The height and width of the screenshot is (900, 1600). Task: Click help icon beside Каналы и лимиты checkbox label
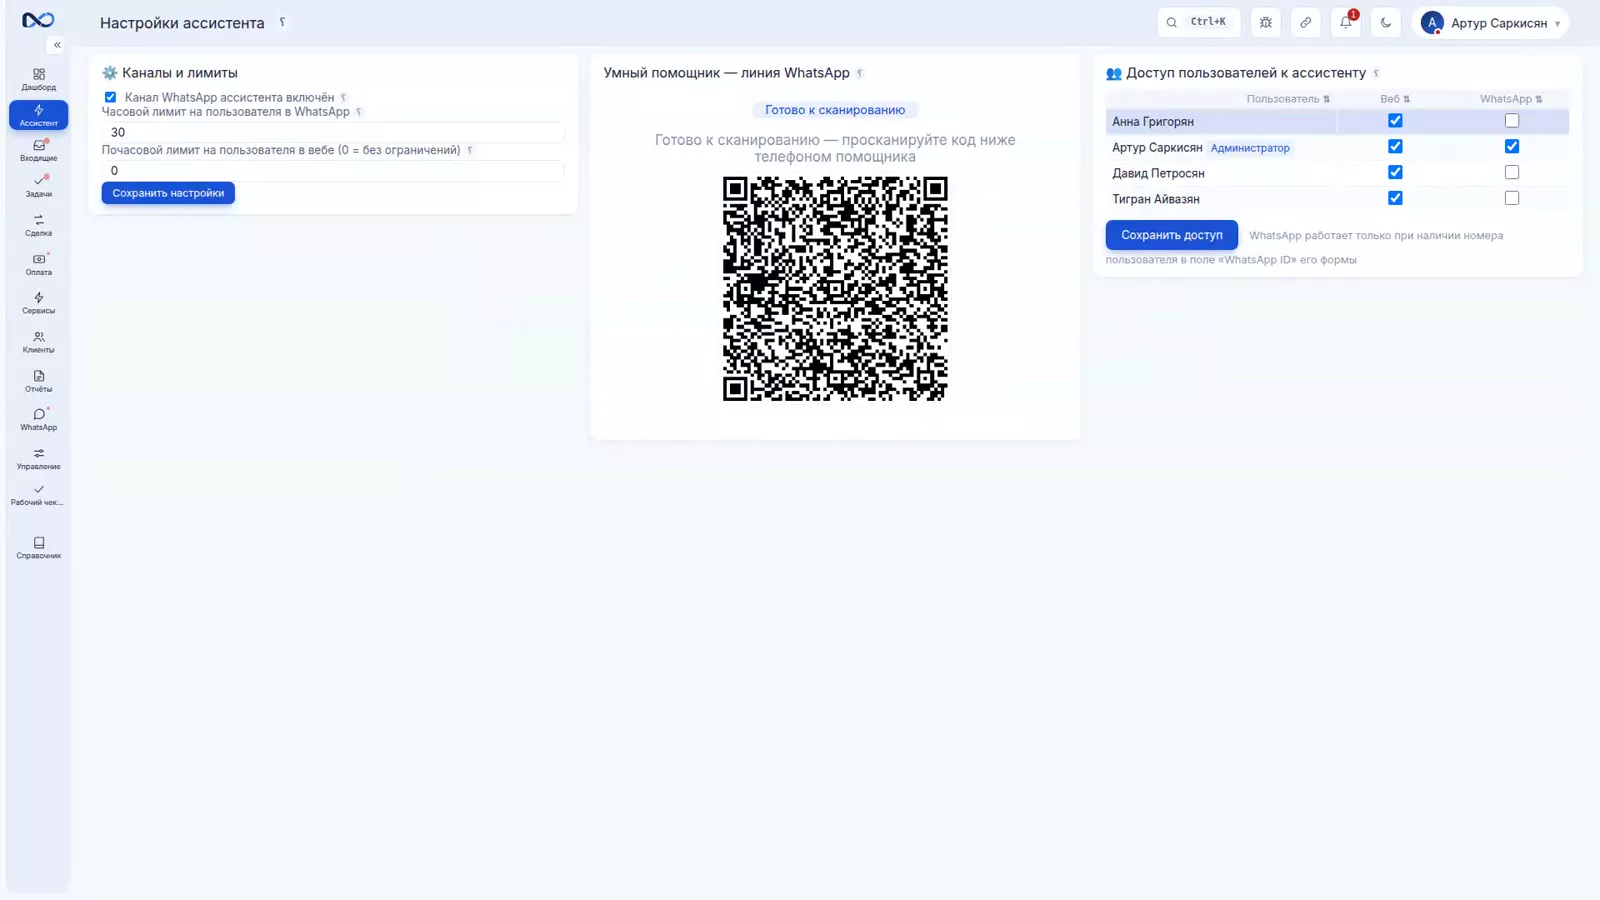[x=343, y=98]
